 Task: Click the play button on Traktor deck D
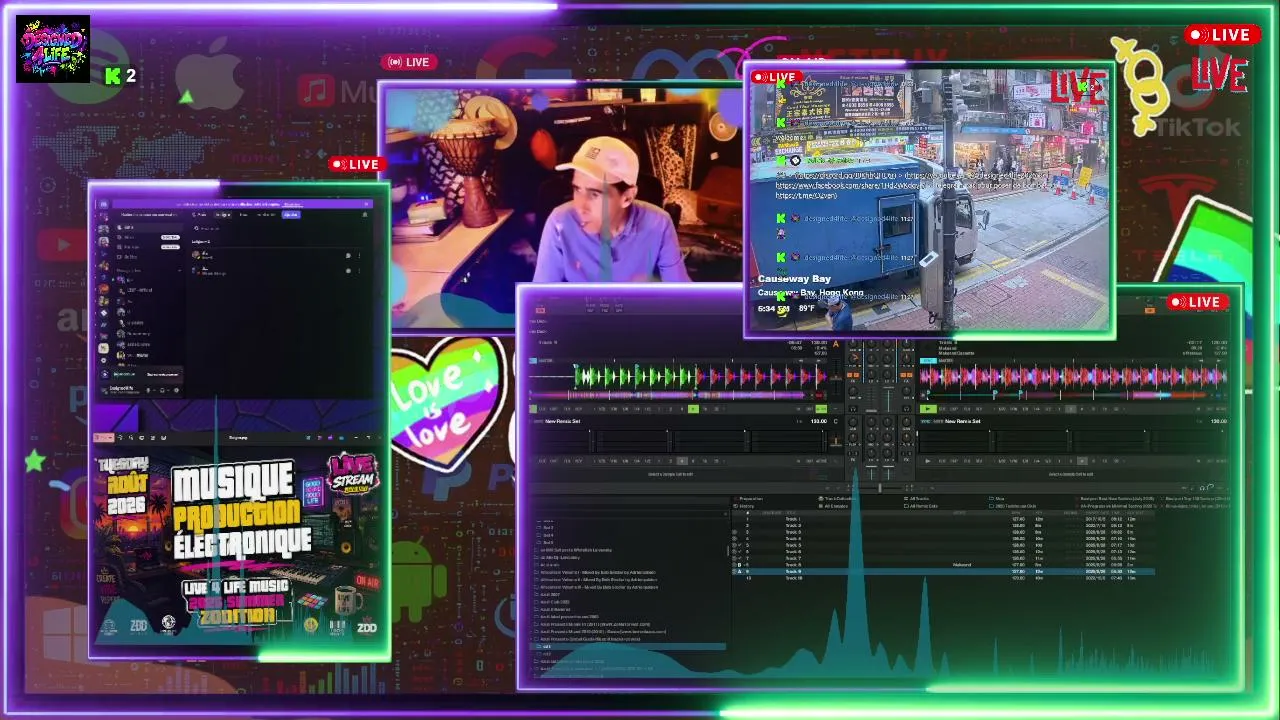tap(927, 461)
